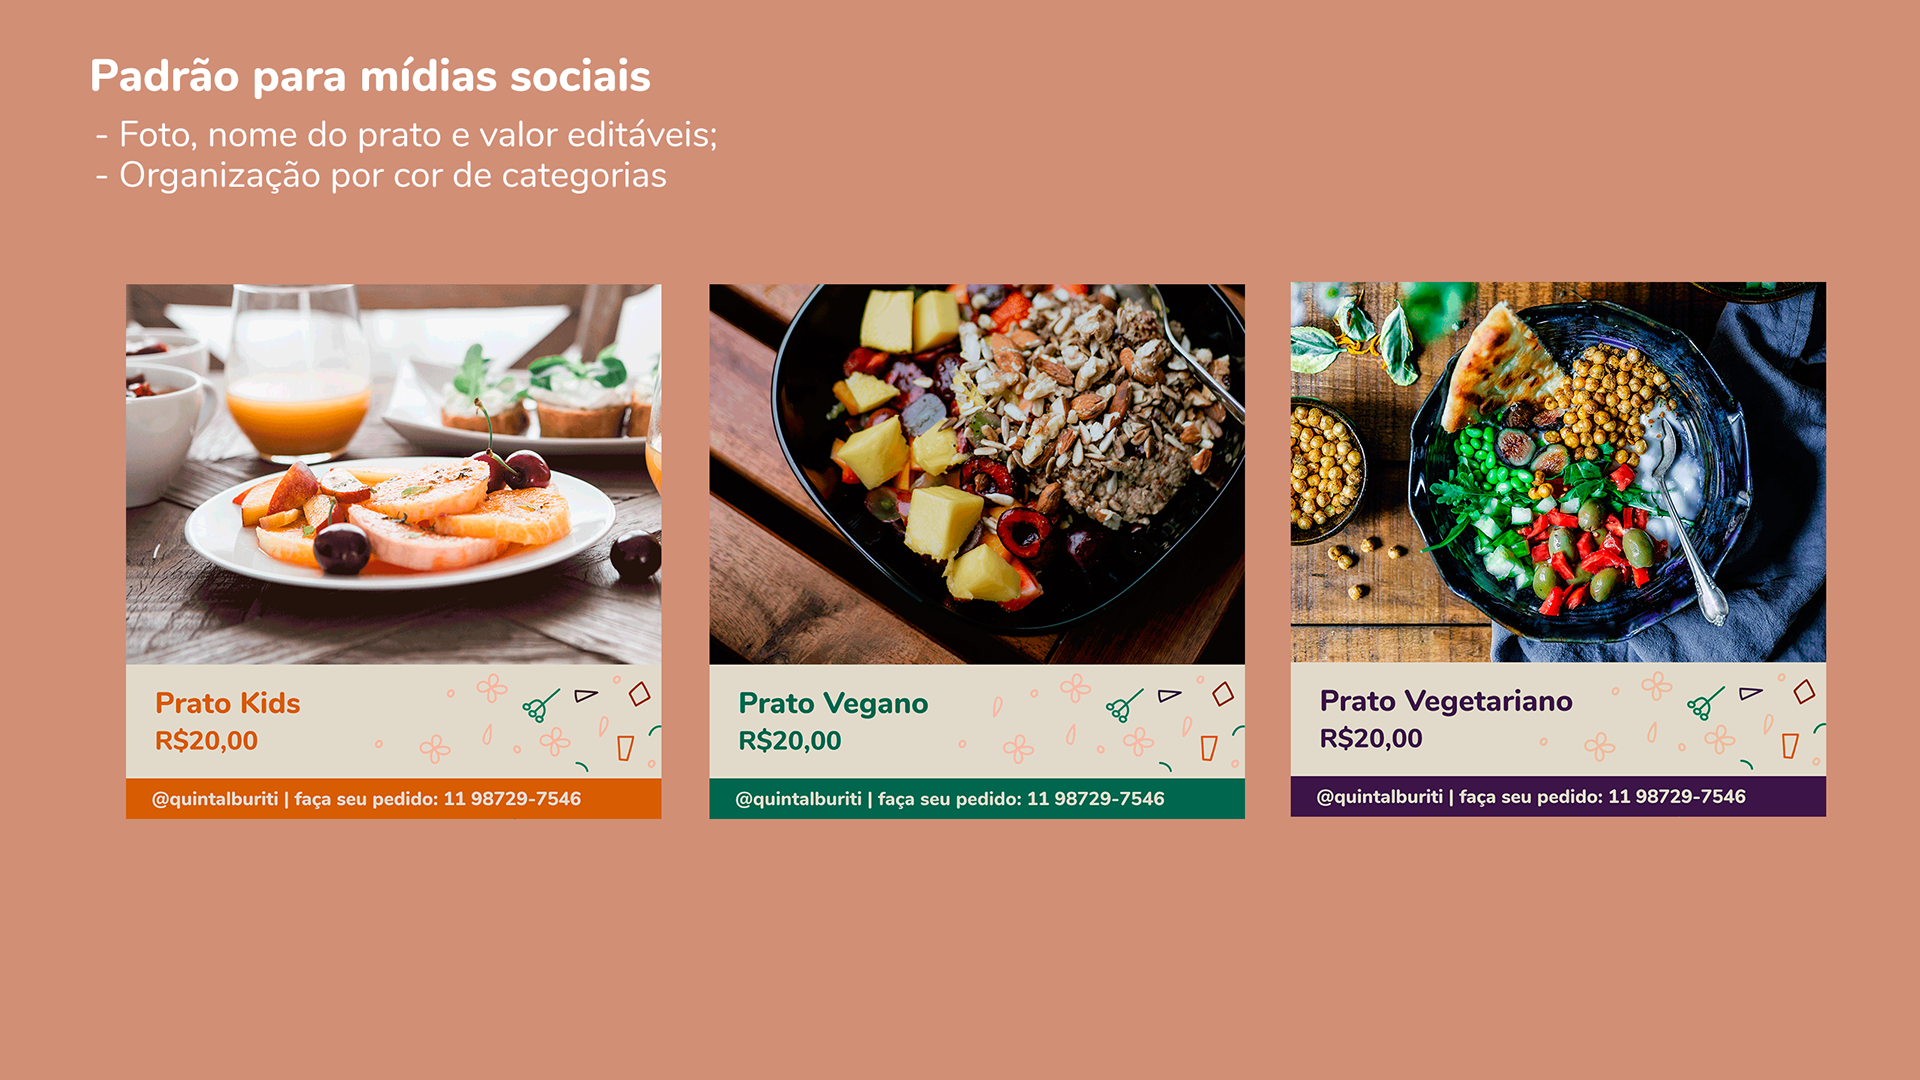Screen dimensions: 1920x1080
Task: Click the green whisk icon on Vegetariano card
Action: pos(1705,704)
